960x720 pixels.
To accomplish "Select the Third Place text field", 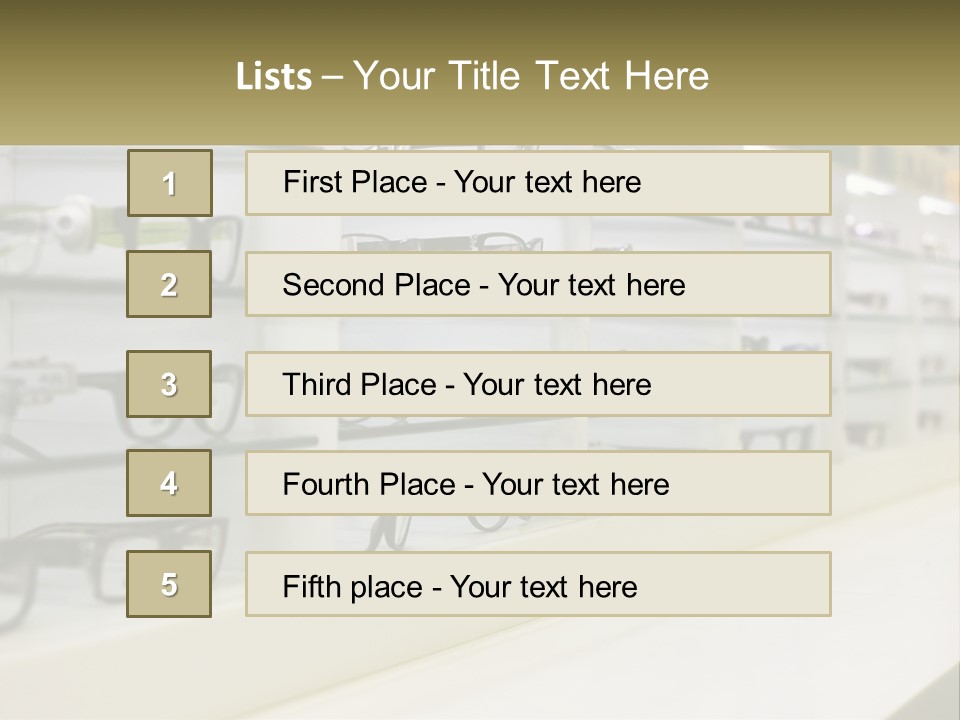I will (538, 384).
